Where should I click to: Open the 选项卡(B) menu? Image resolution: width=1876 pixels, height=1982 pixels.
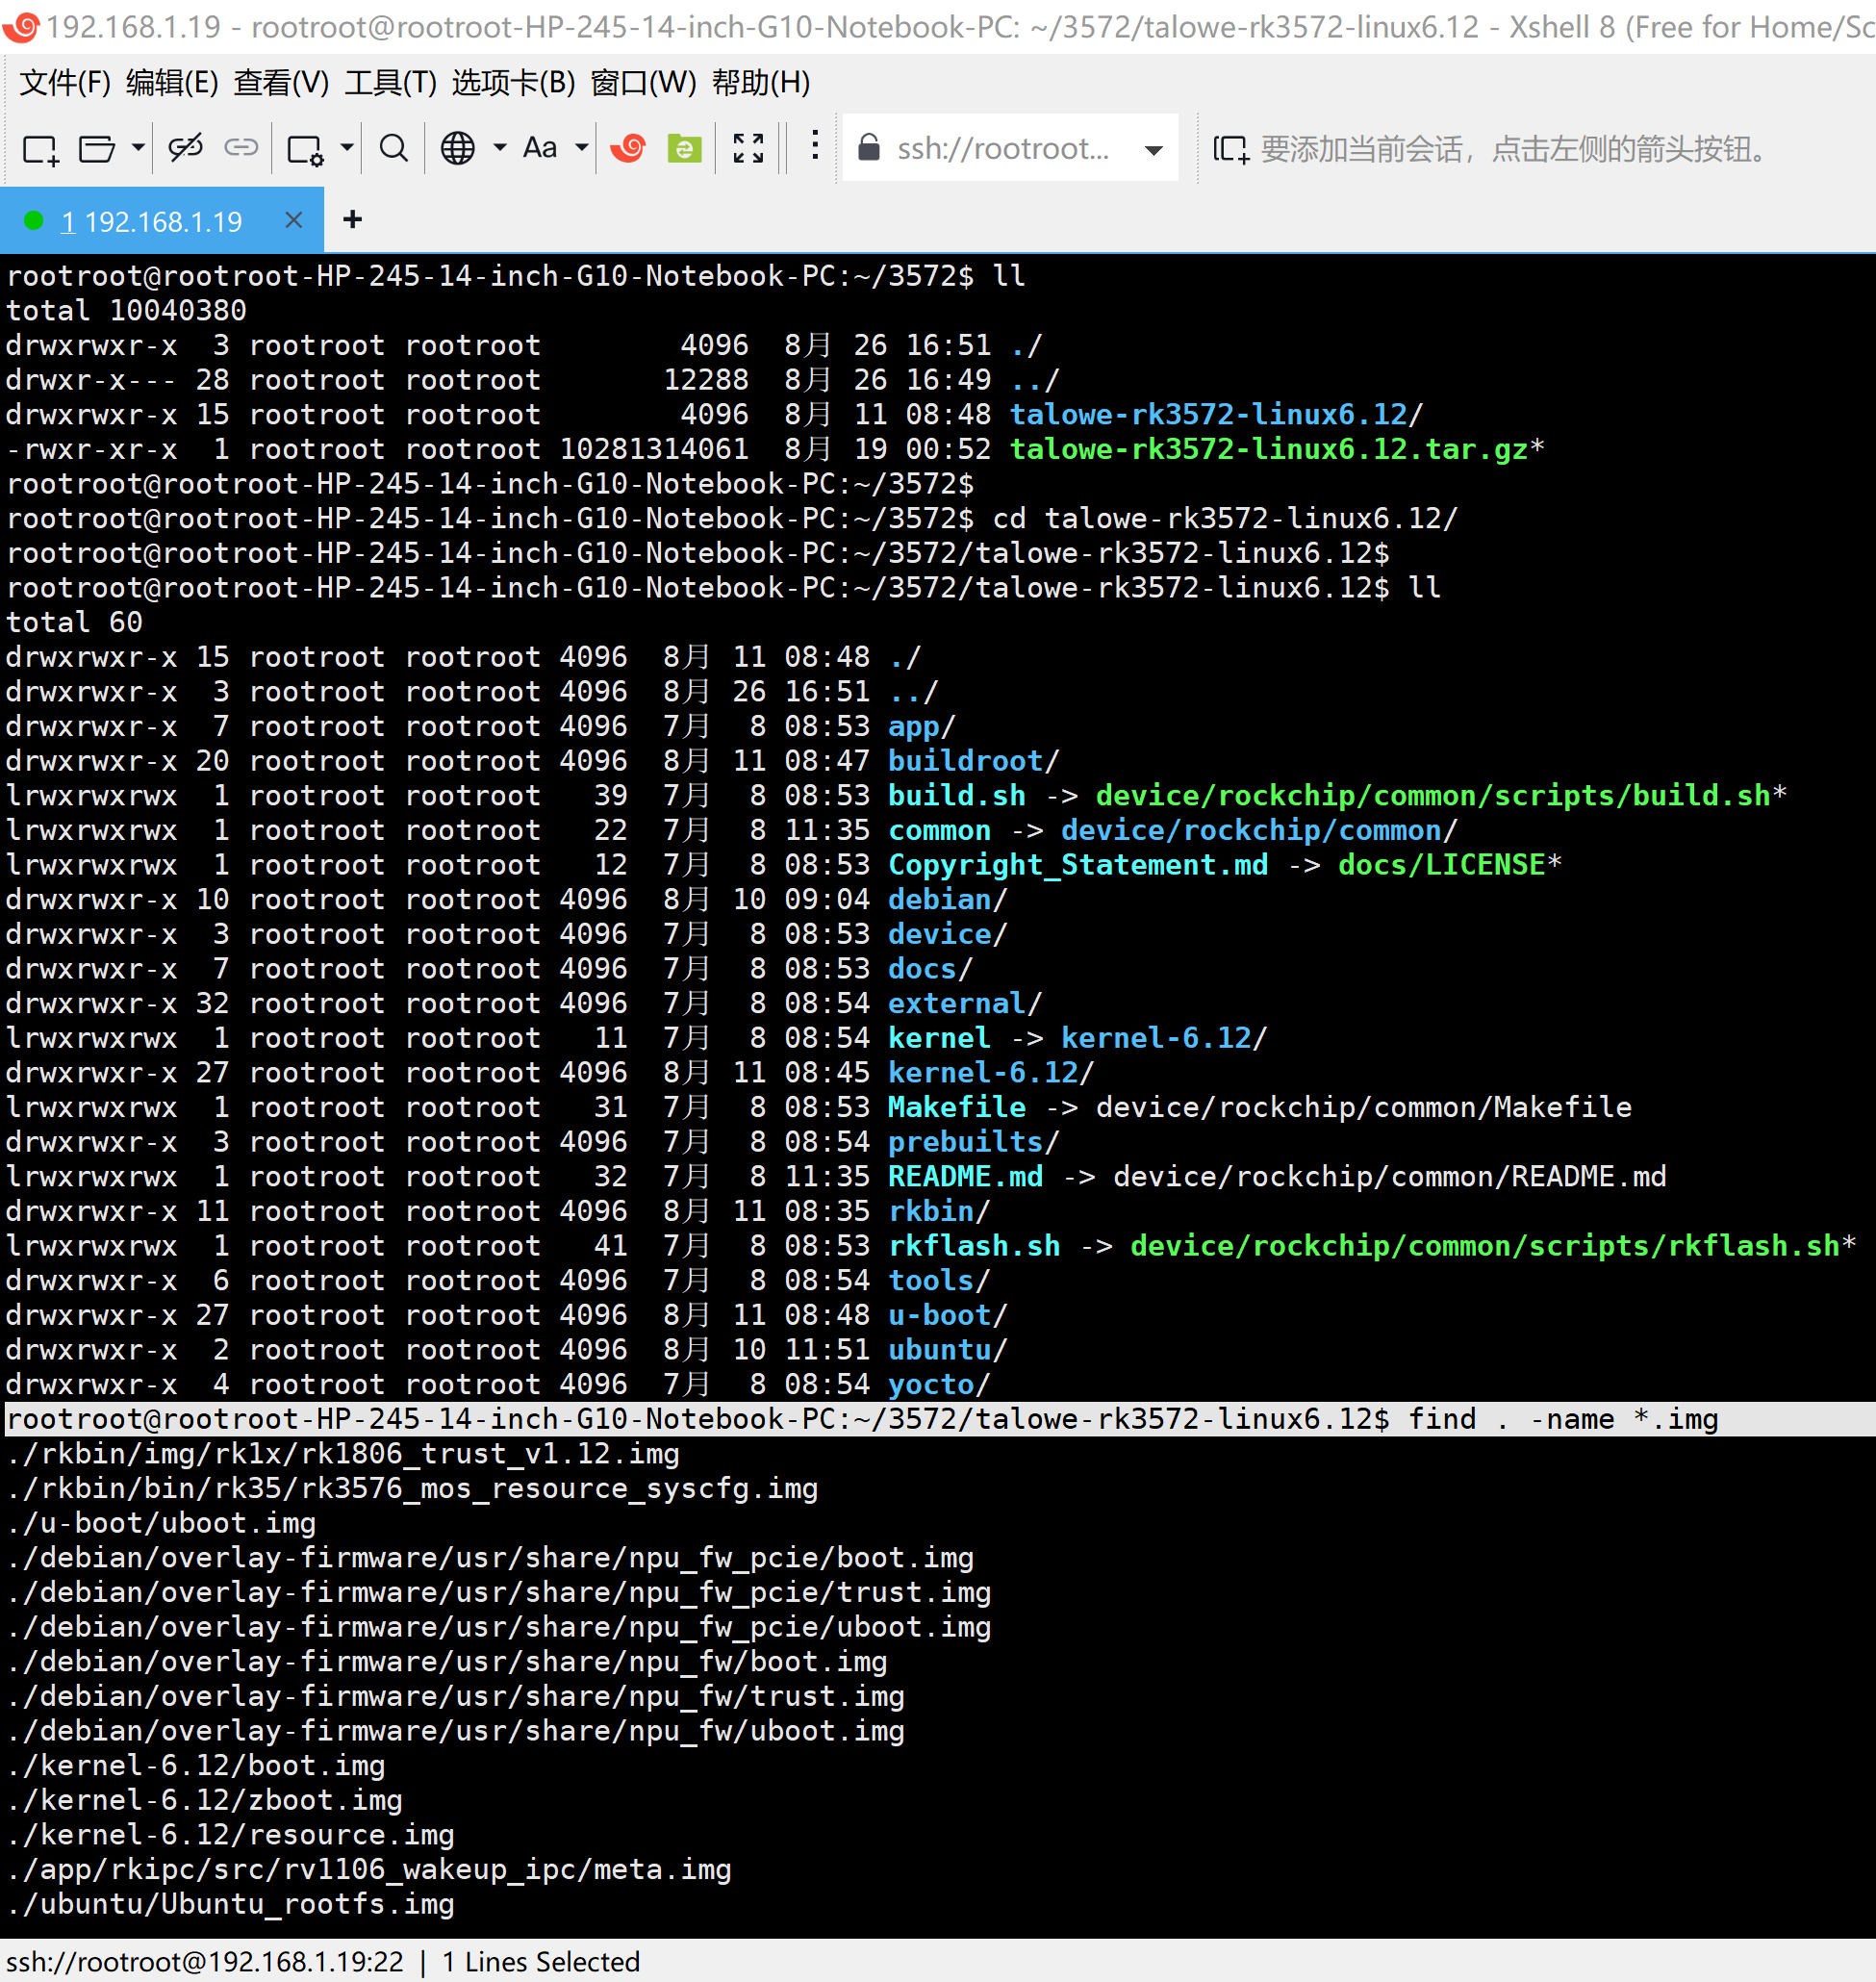[513, 83]
